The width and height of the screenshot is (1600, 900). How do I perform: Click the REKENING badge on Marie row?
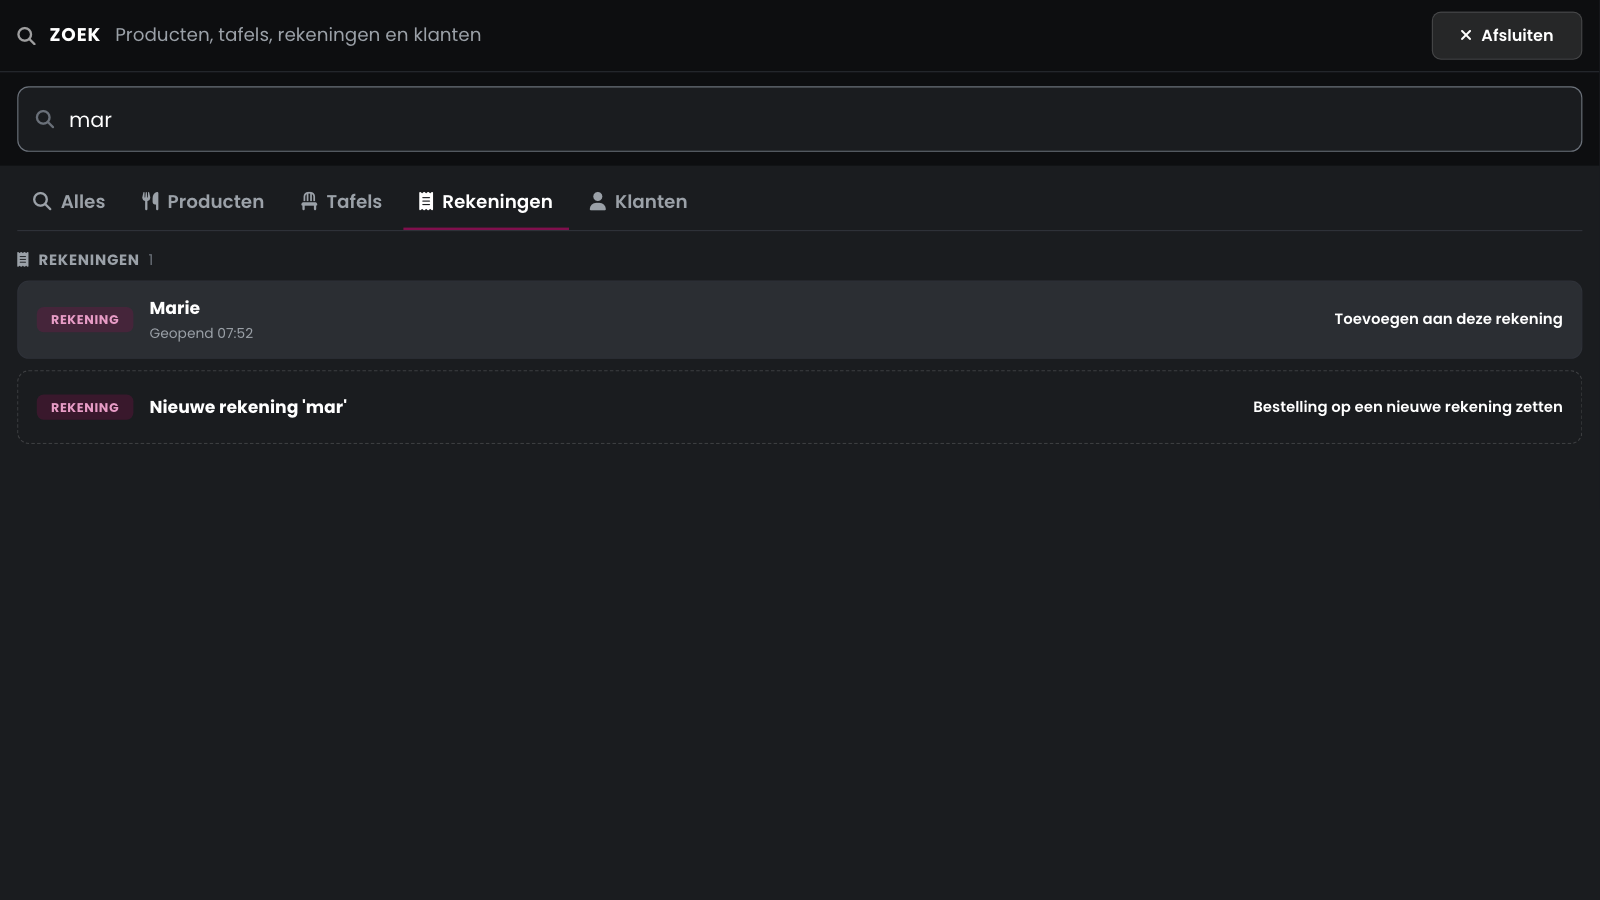tap(85, 320)
